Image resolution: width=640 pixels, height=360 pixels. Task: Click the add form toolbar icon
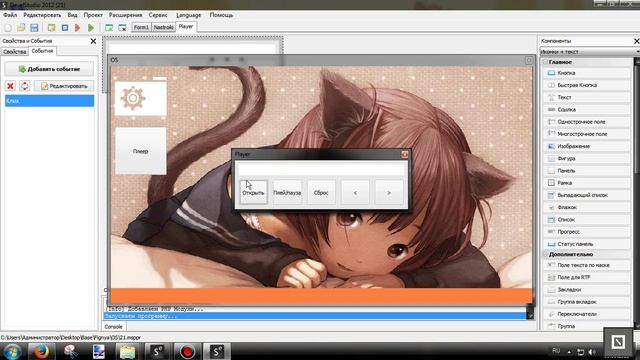(x=109, y=28)
